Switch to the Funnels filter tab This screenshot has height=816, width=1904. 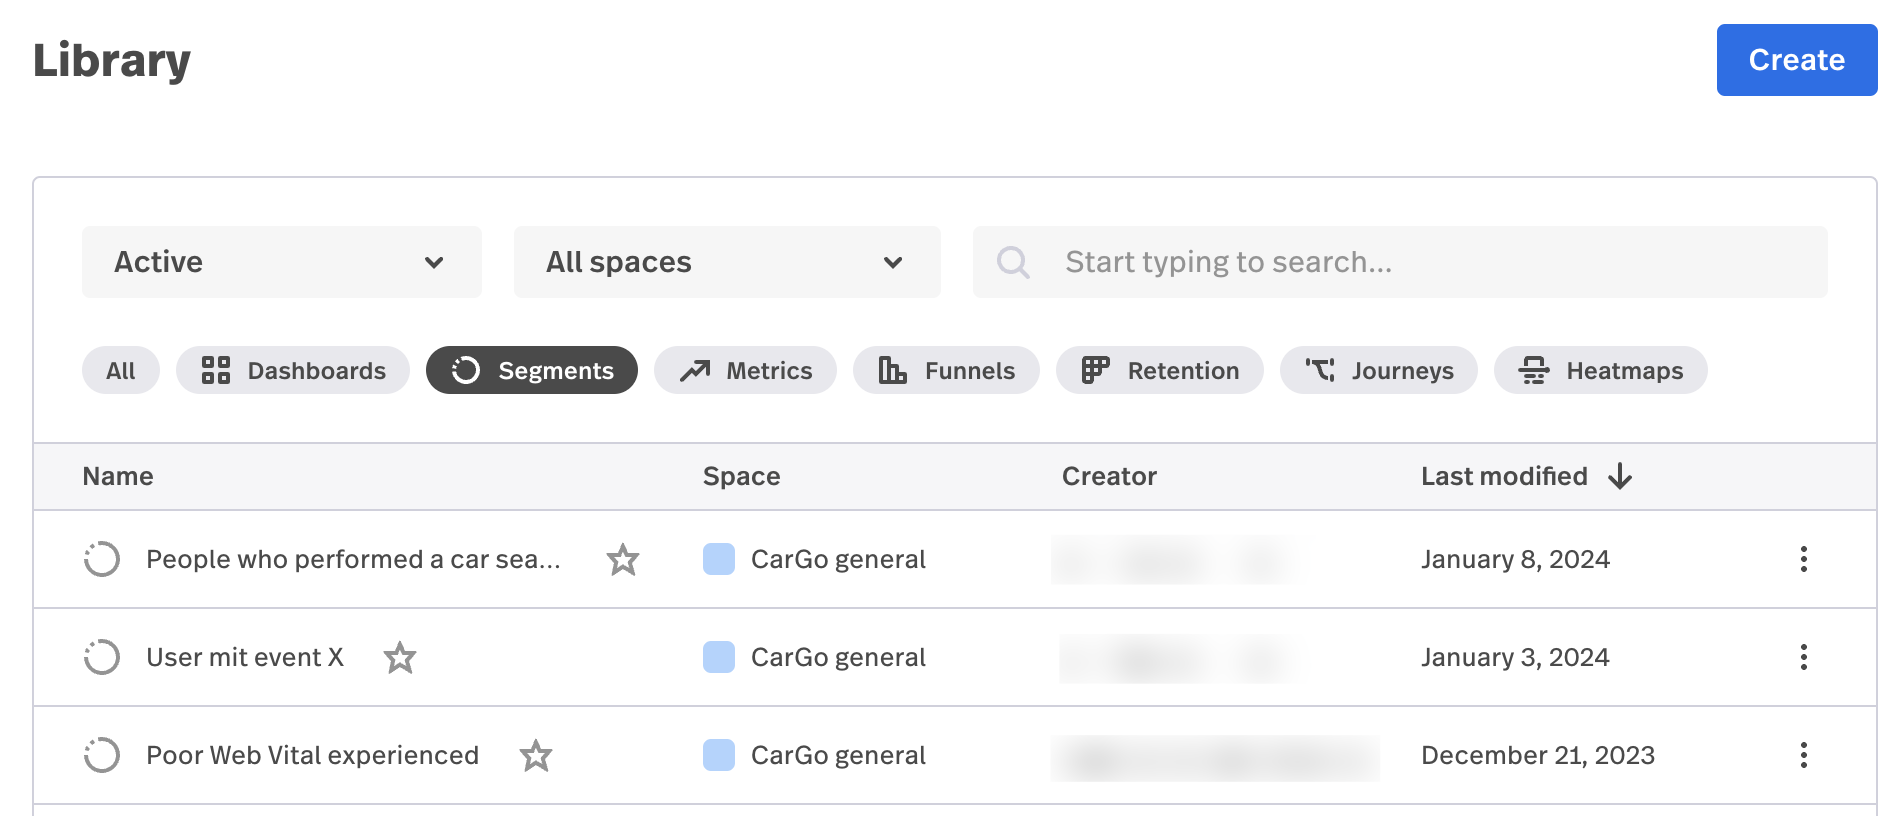click(946, 371)
